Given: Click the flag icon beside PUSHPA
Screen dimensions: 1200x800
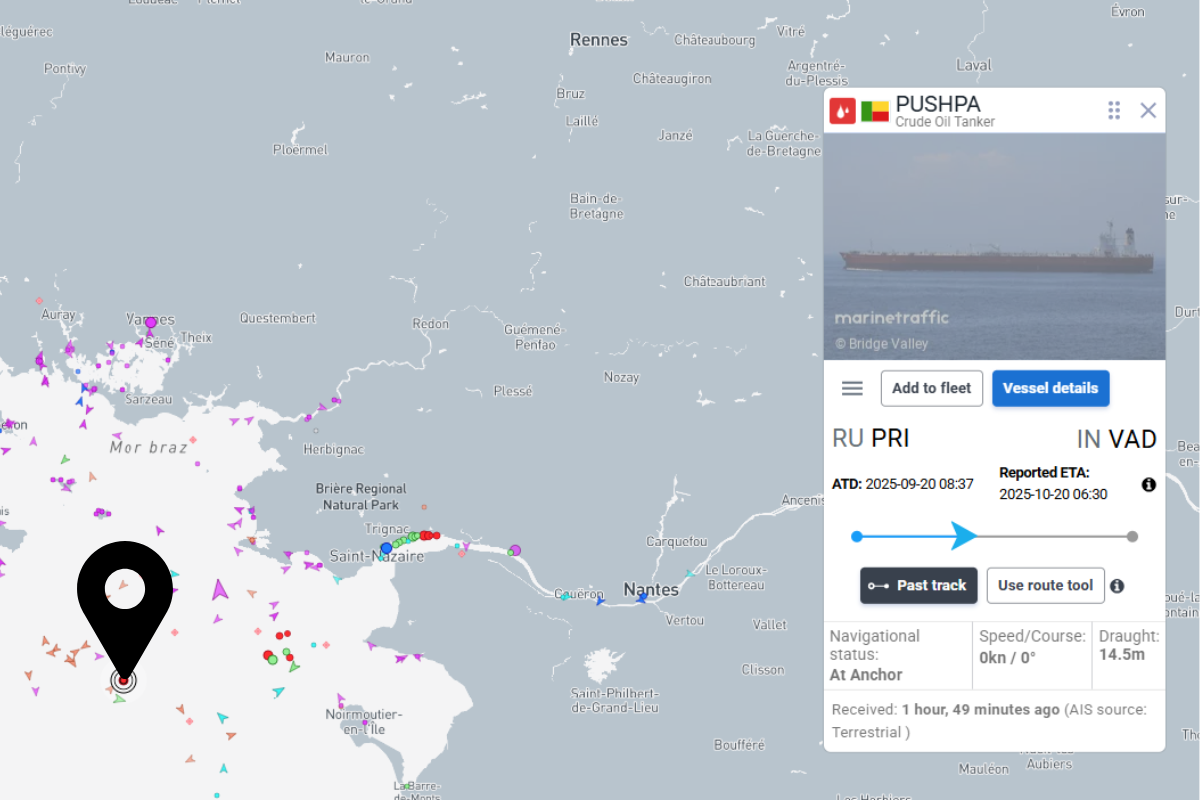Looking at the screenshot, I should 875,111.
